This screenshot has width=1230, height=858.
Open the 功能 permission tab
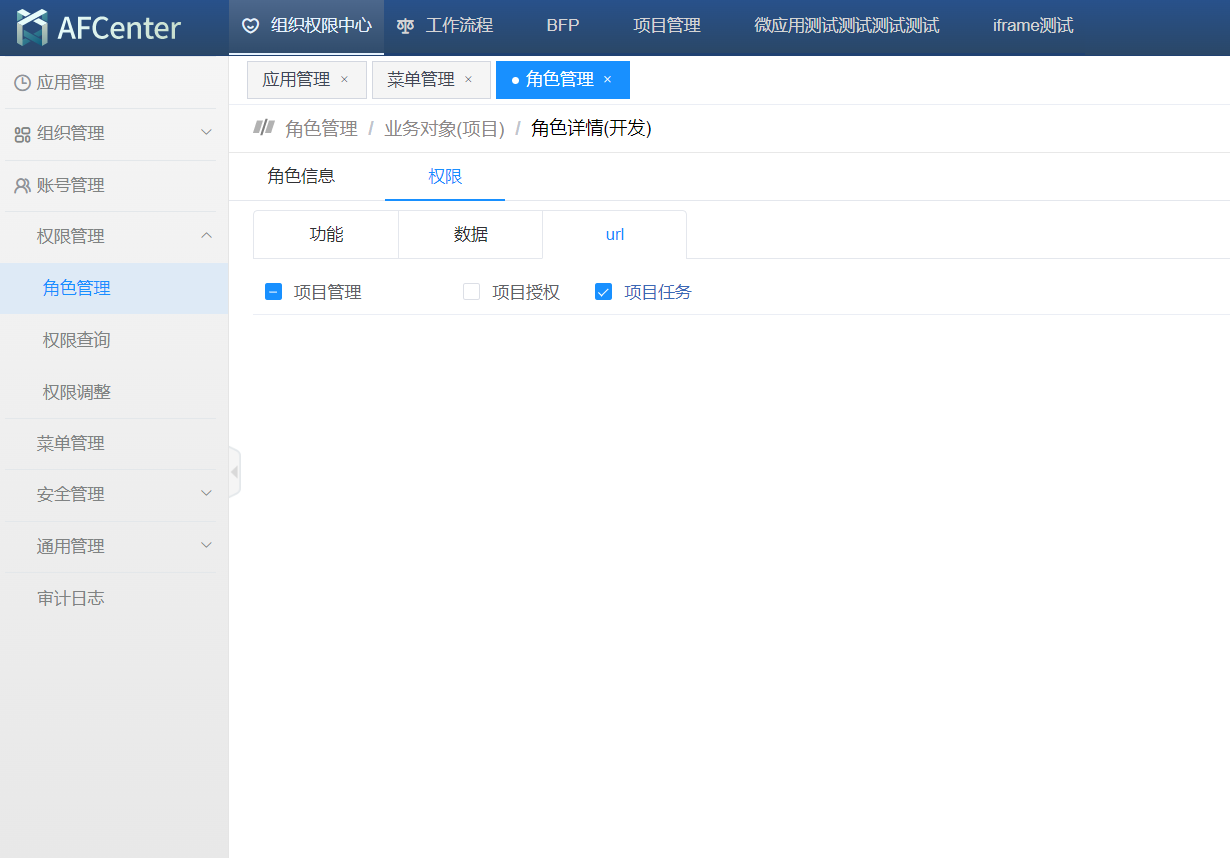[326, 235]
